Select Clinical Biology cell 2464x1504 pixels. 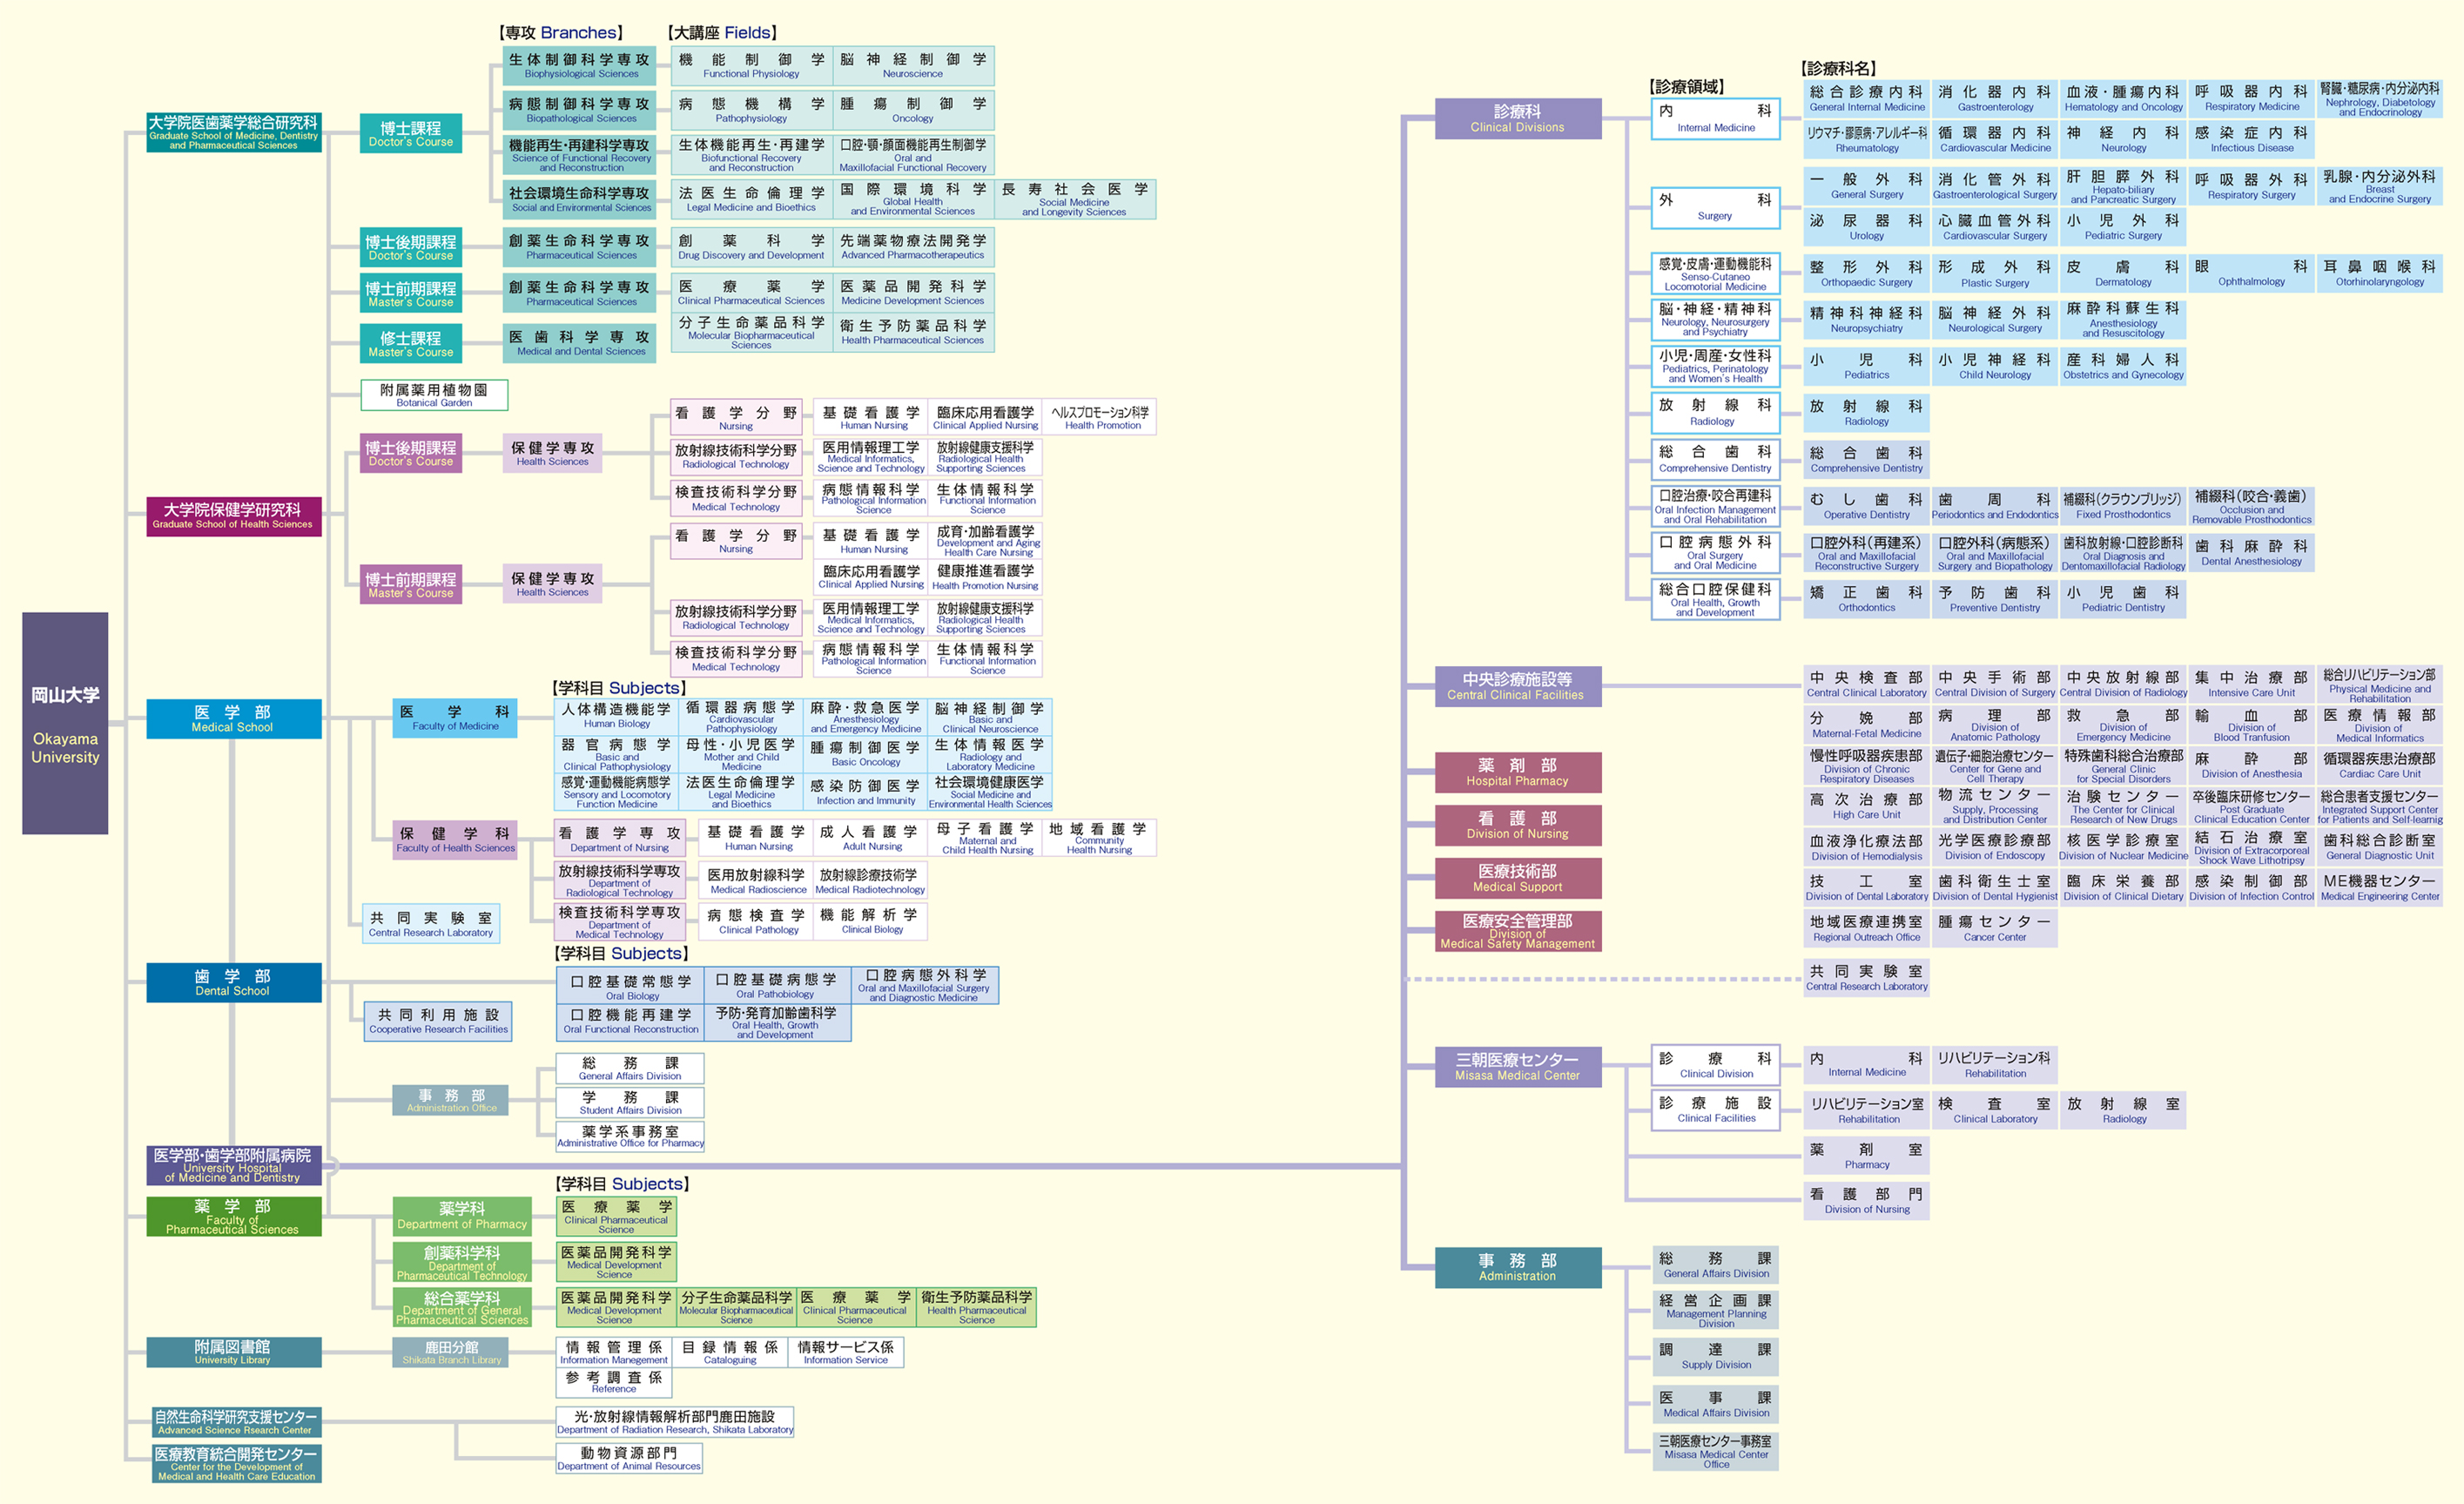(871, 921)
